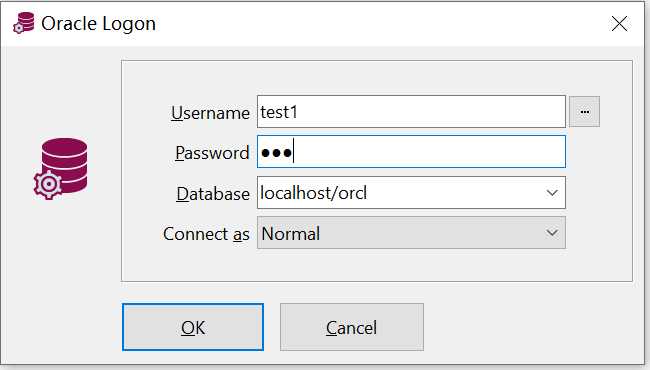Viewport: 650px width, 370px height.
Task: Click the empty gray area right of Cancel
Action: pos(531,327)
